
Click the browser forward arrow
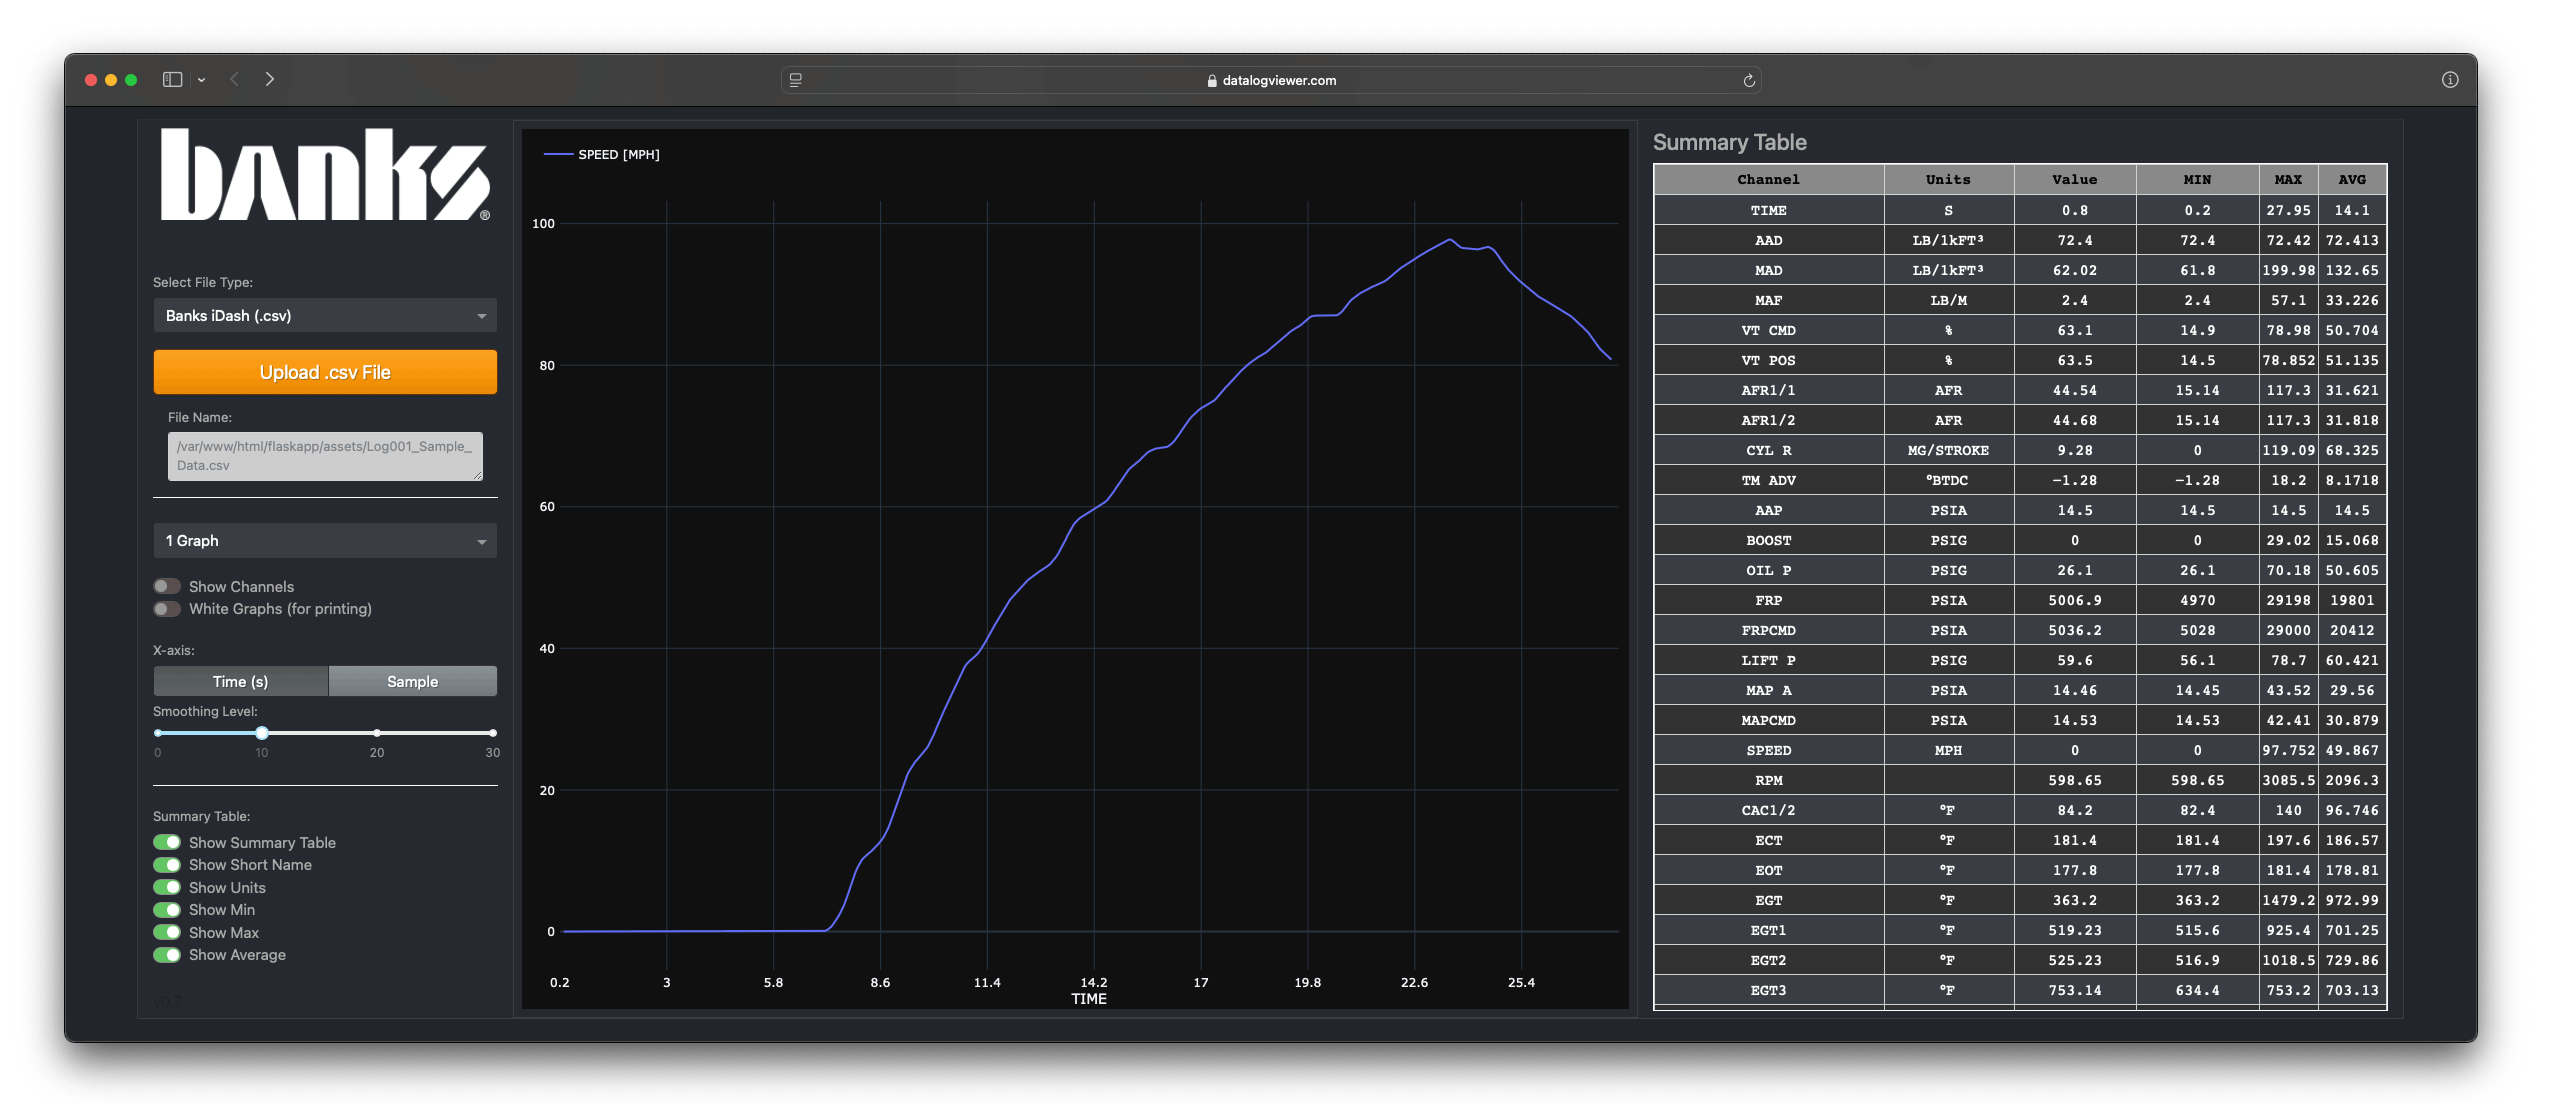point(269,80)
